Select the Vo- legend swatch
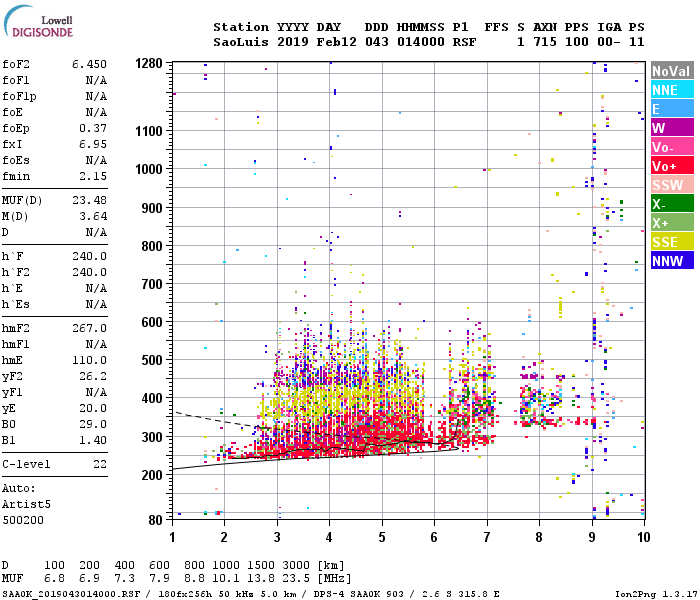Viewport: 700px width, 600px height. tap(672, 147)
